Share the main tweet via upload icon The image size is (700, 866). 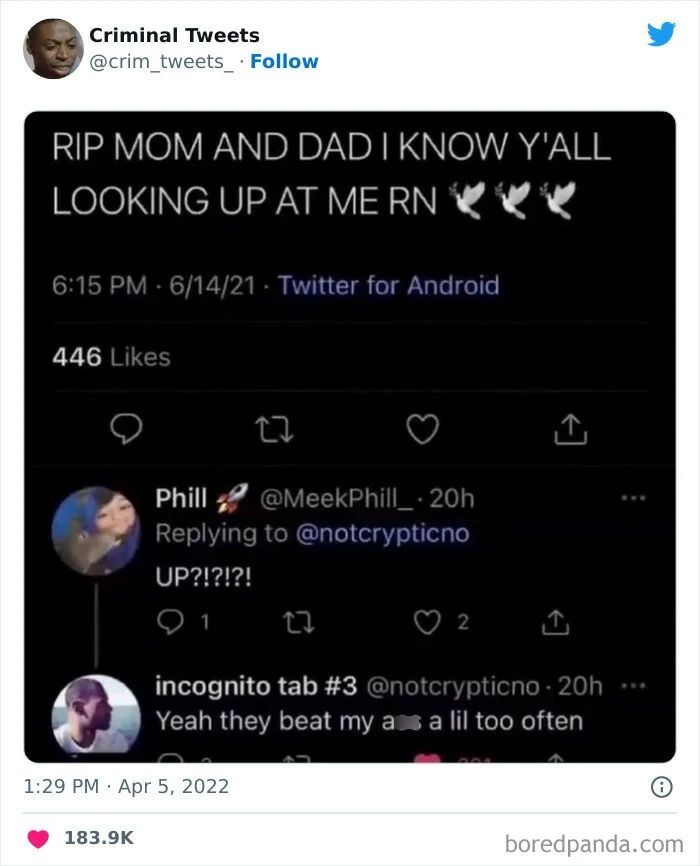click(571, 429)
